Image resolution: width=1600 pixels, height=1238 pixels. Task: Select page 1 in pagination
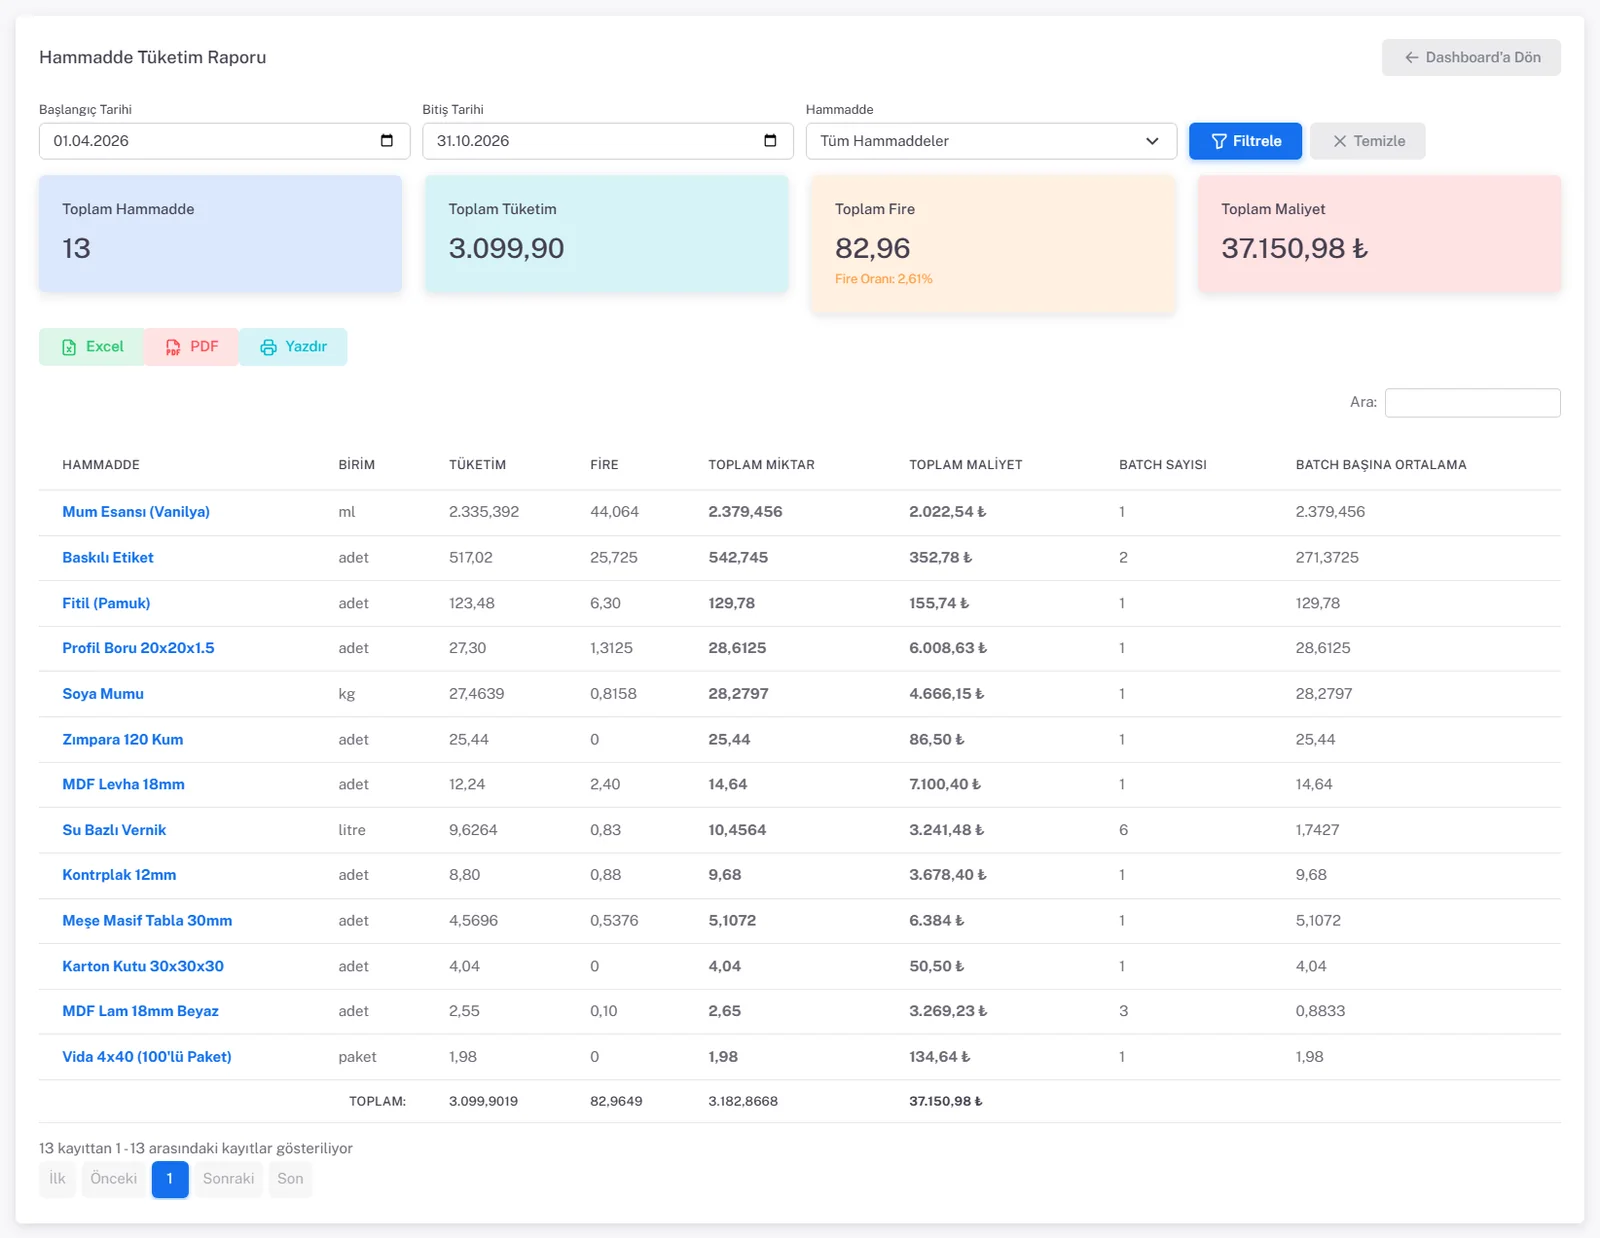170,1179
